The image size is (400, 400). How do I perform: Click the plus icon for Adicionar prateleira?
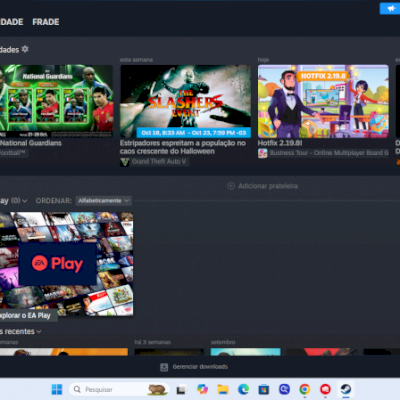coord(231,186)
